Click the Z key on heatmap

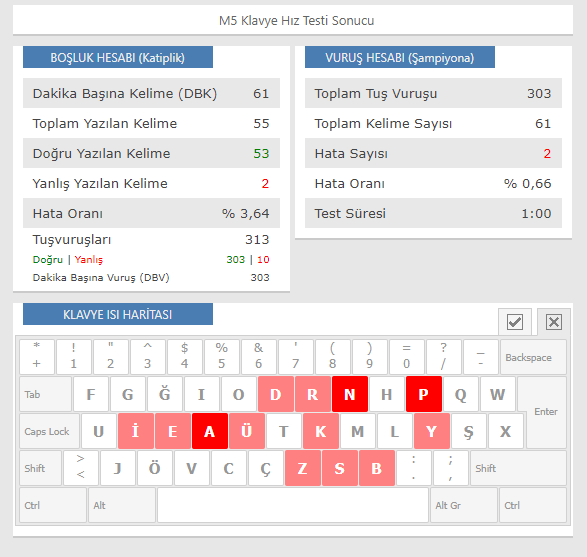[302, 468]
